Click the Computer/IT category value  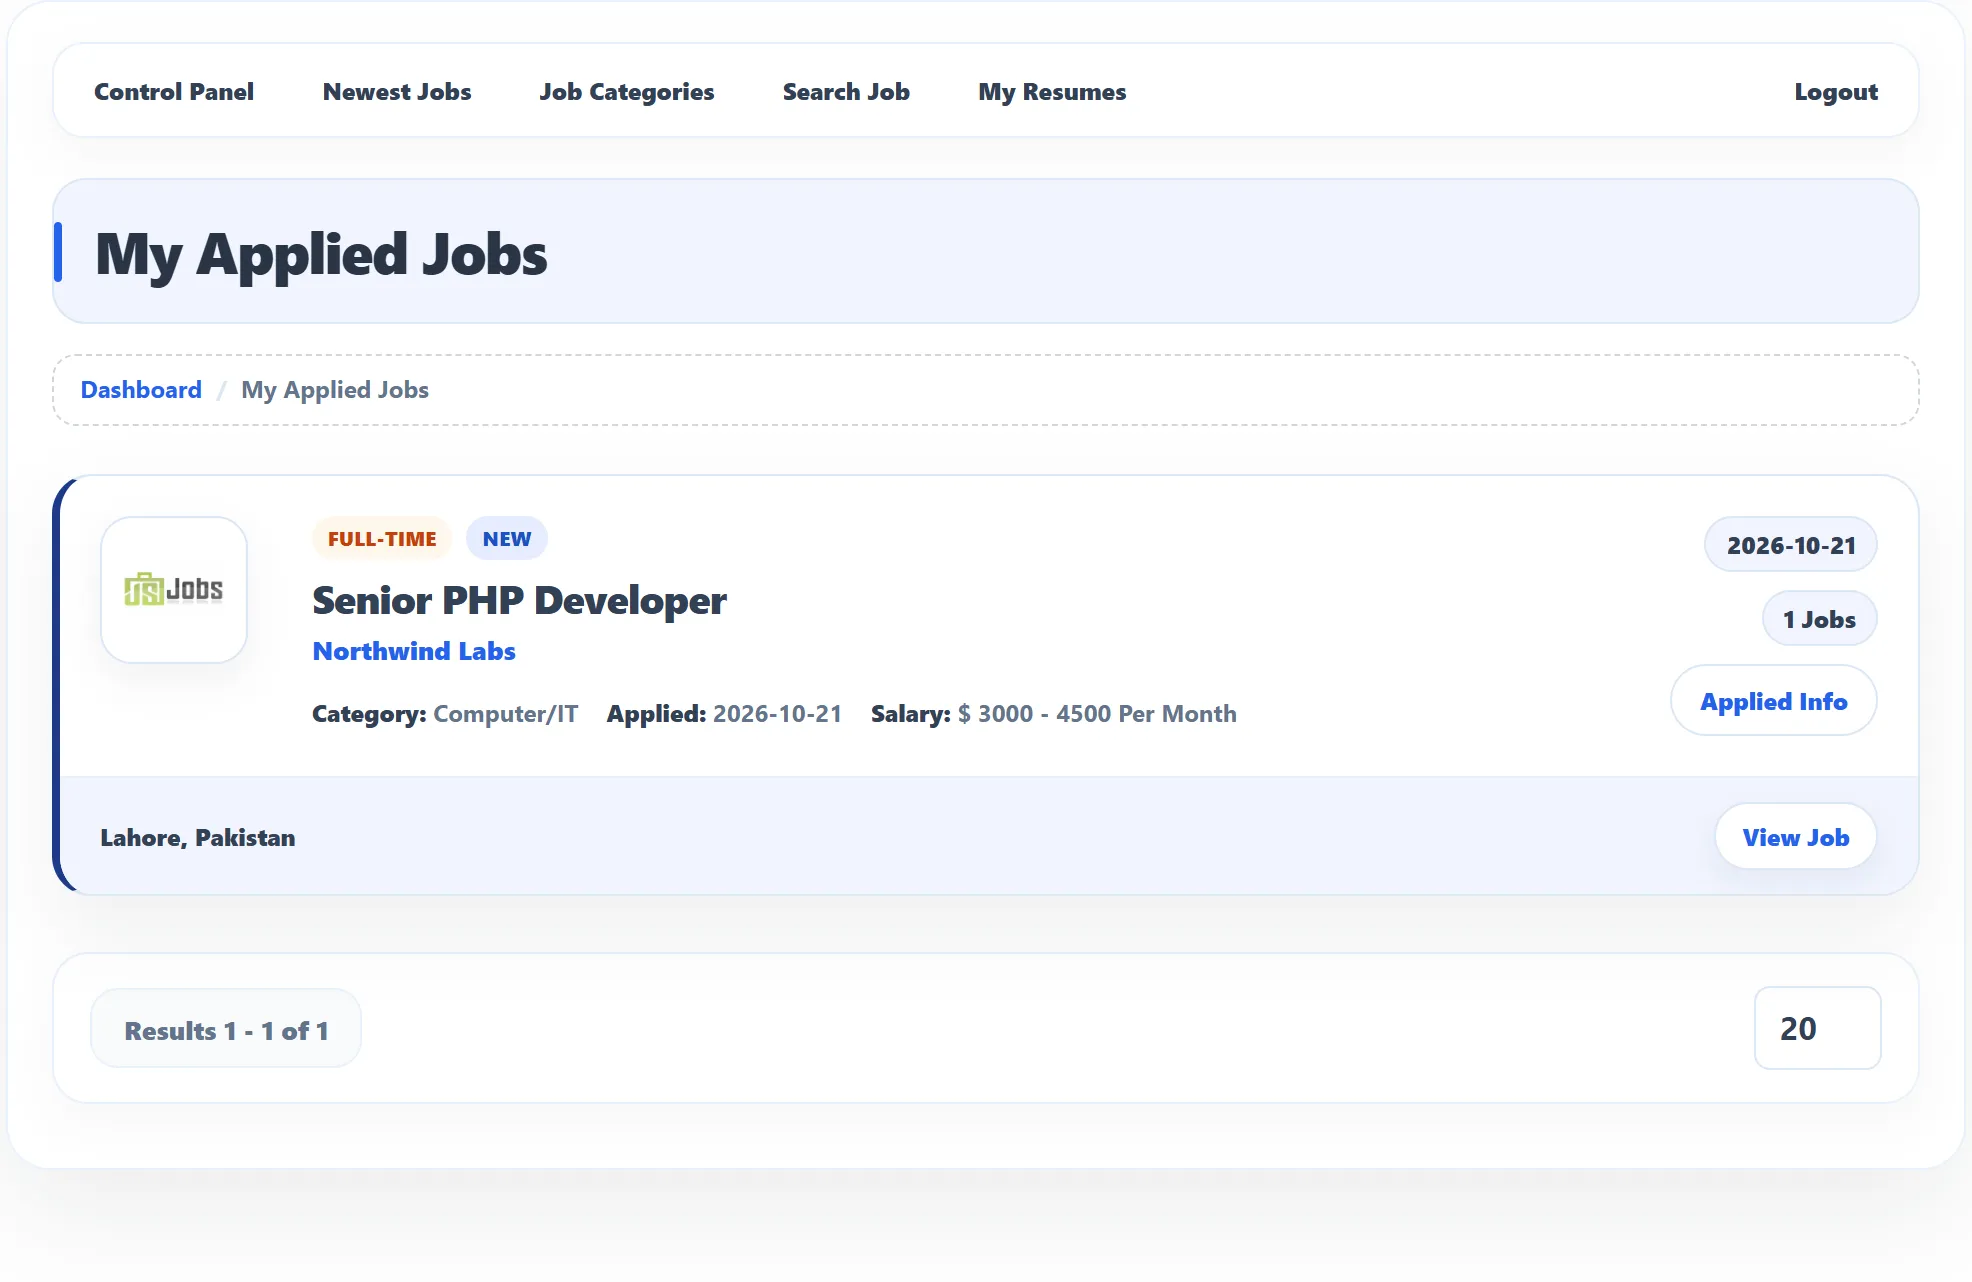[x=505, y=714]
